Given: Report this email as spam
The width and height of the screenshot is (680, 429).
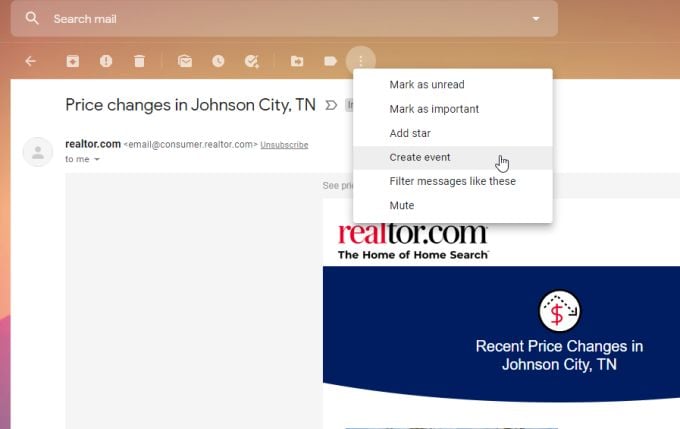Looking at the screenshot, I should pyautogui.click(x=106, y=61).
